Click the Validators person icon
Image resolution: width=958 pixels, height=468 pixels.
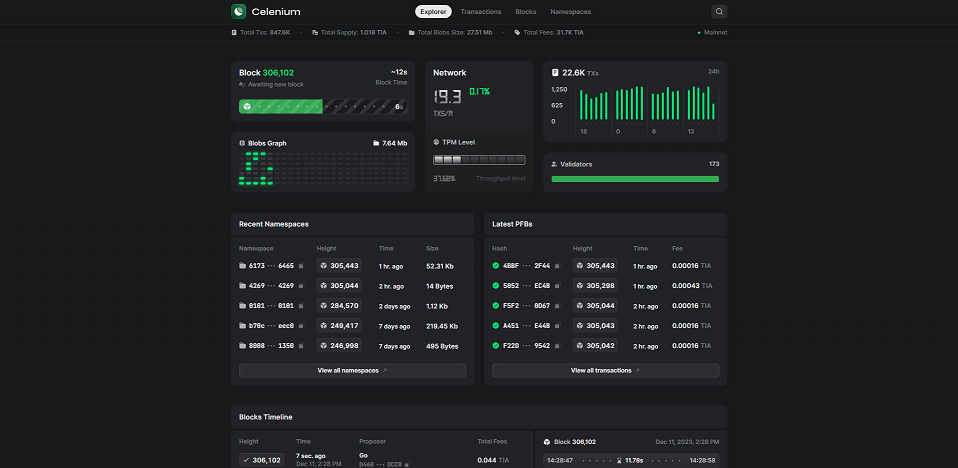click(554, 164)
